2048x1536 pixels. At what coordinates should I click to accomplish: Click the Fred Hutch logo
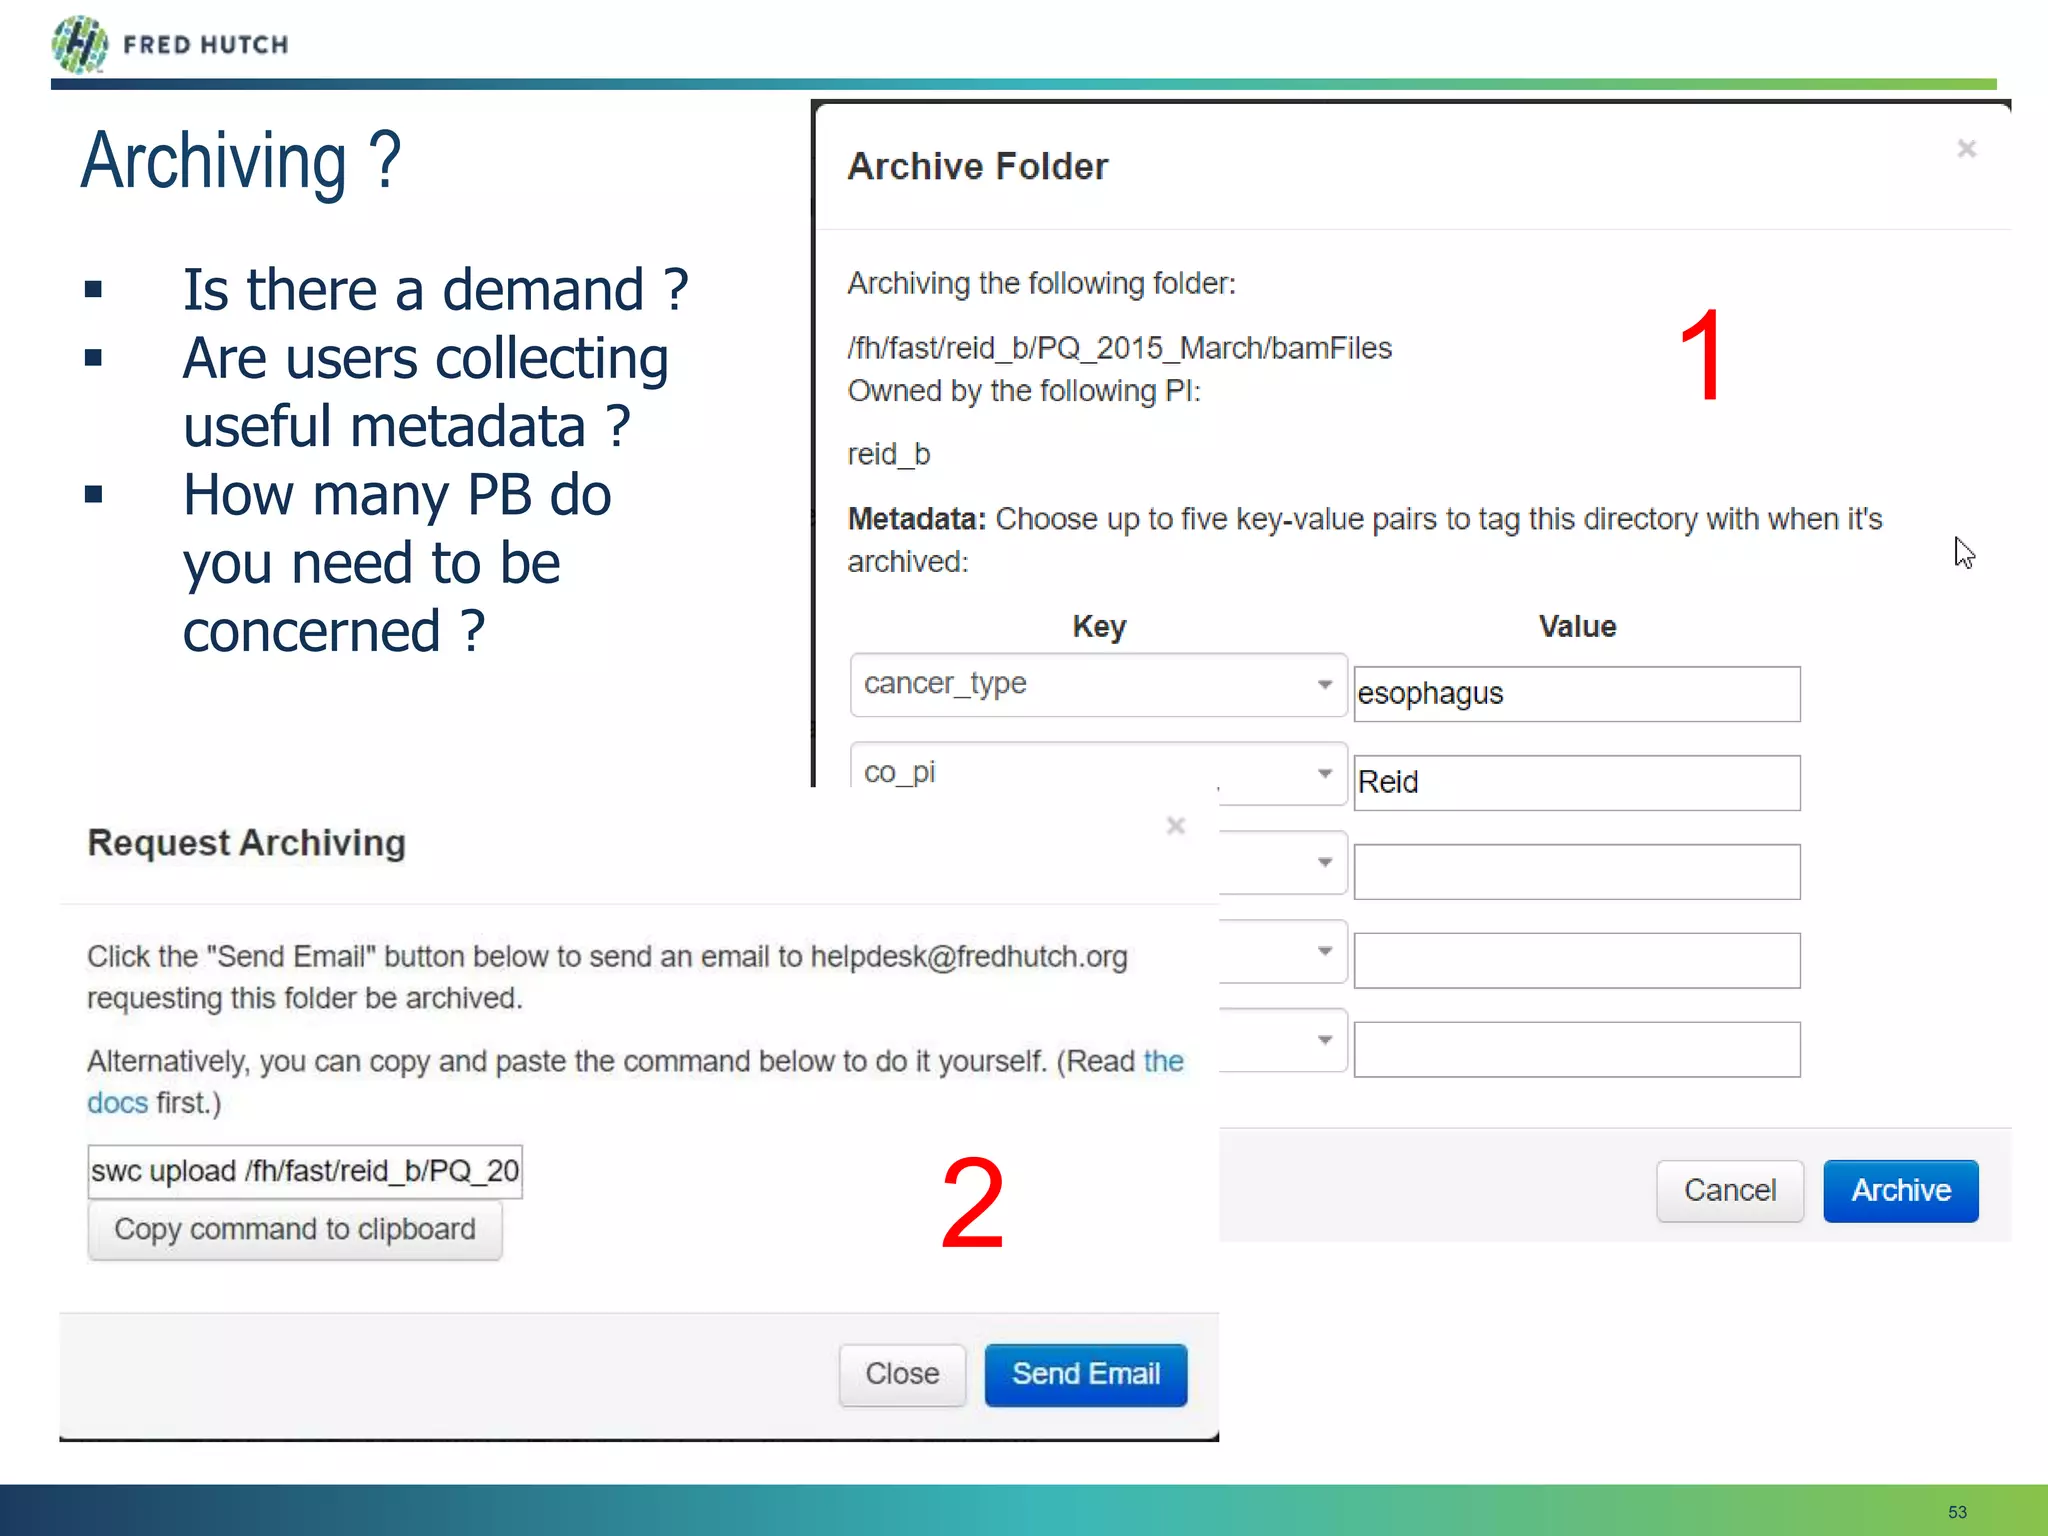coord(170,44)
